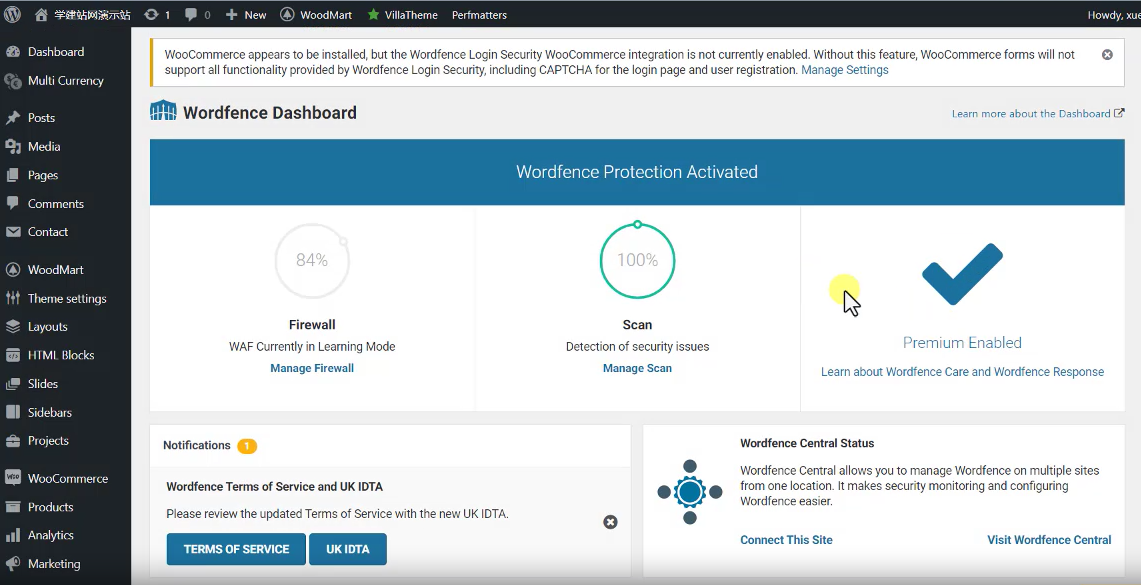Click the updates icon showing 1
This screenshot has height=585, width=1141.
151,15
